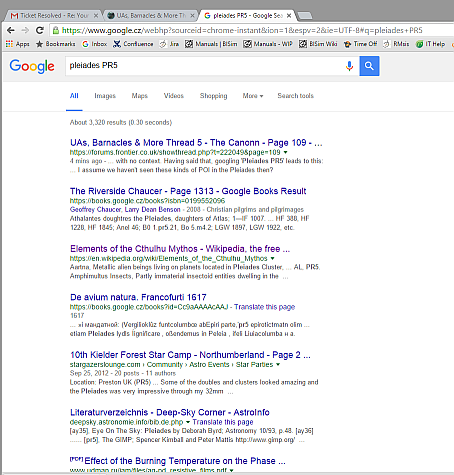Open the Time Off bookmark
This screenshot has height=475, width=454.
tap(361, 44)
